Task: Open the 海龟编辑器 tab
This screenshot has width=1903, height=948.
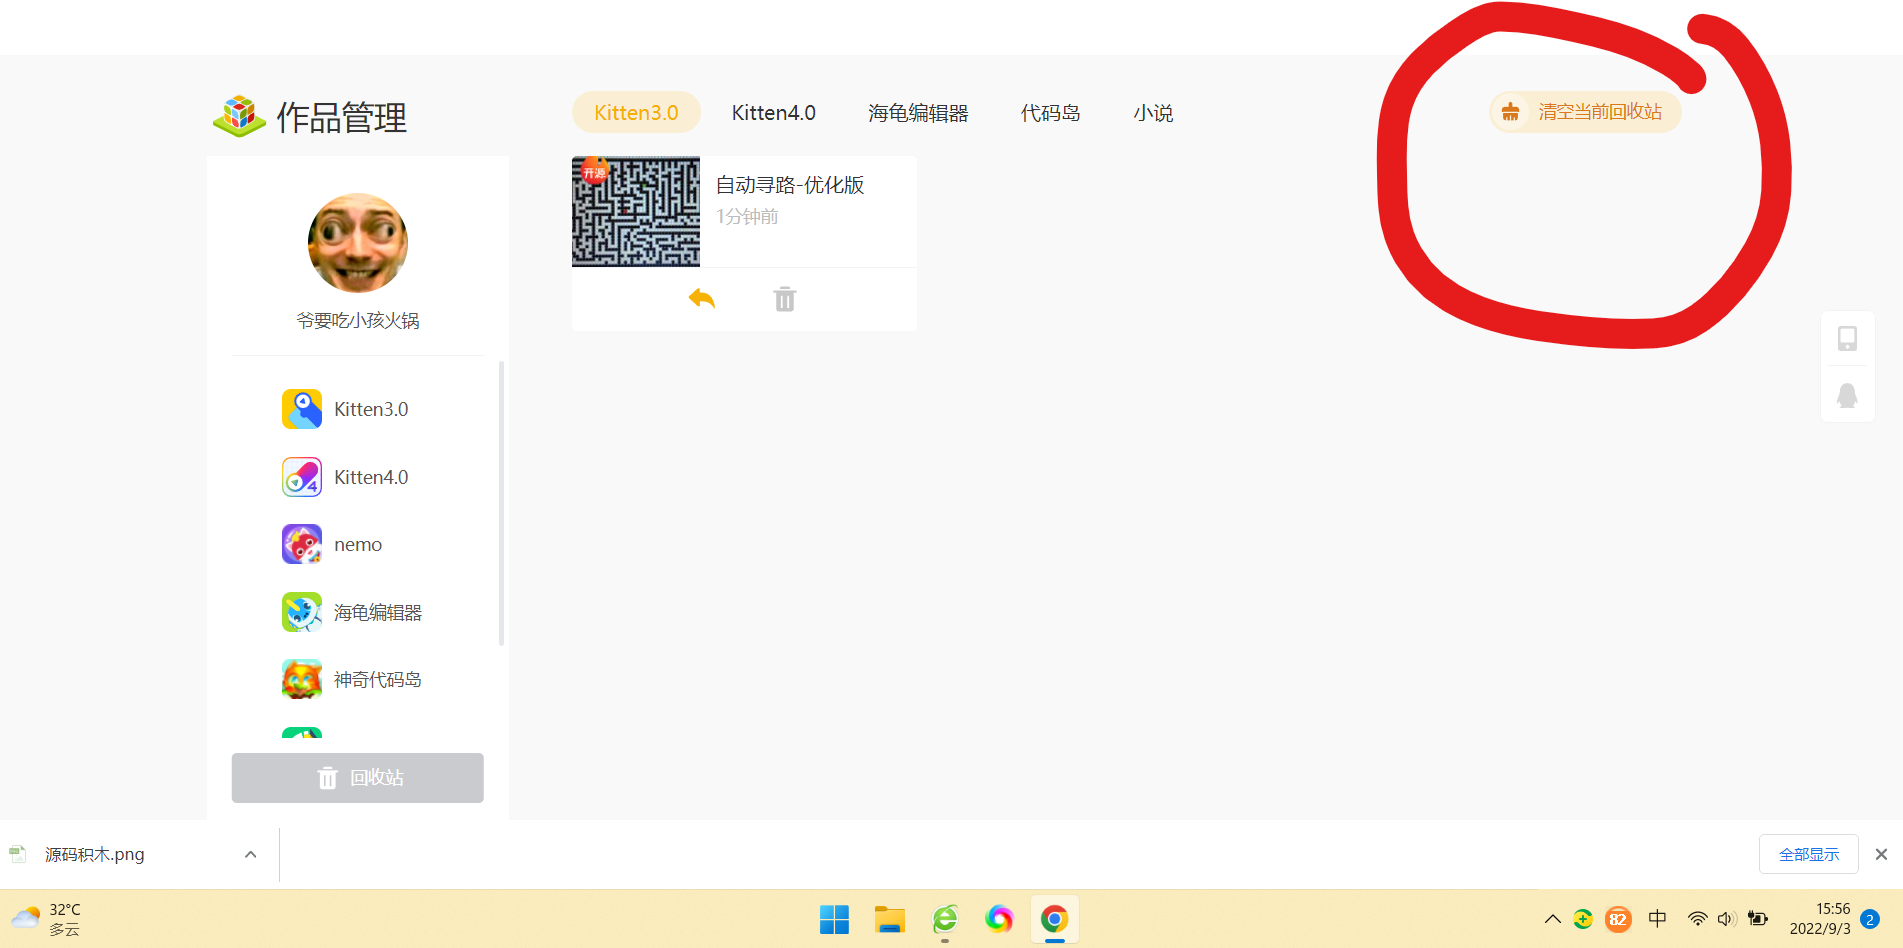Action: point(918,113)
